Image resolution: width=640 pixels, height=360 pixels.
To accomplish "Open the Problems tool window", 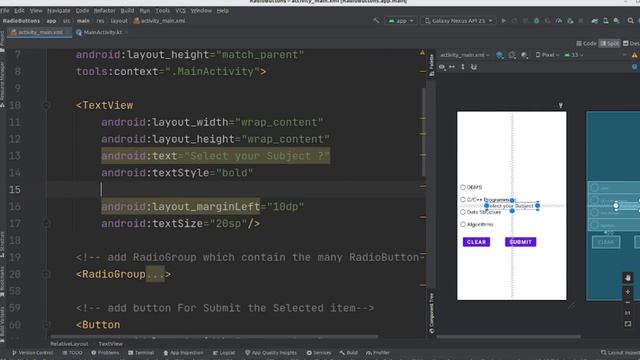I will point(105,353).
